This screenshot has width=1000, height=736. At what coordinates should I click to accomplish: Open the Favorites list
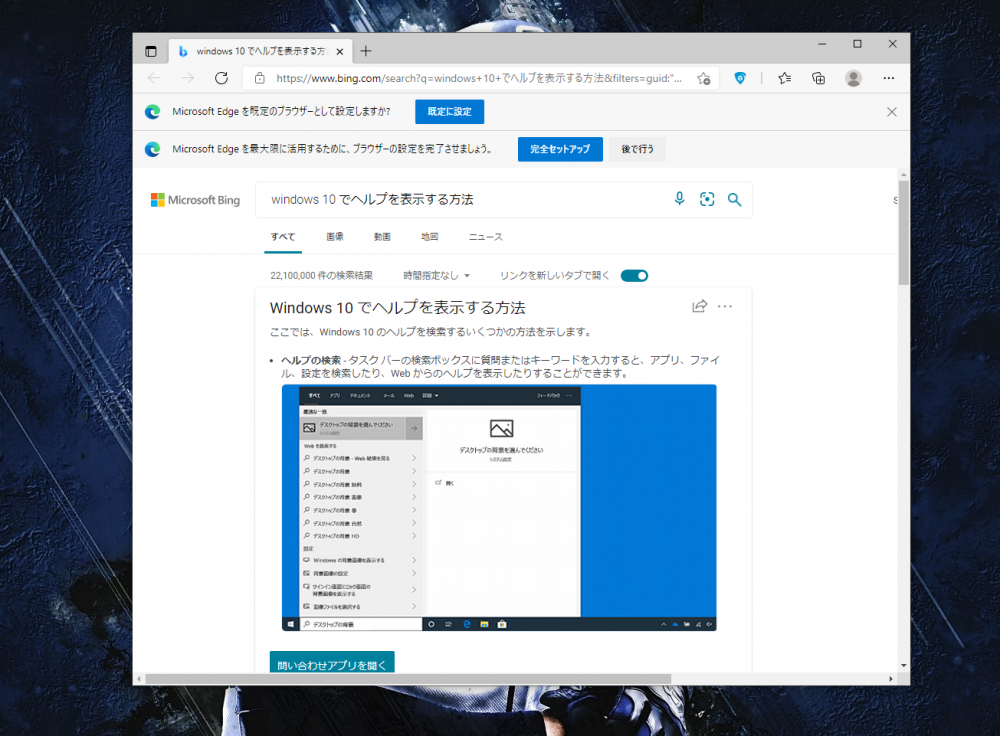(x=784, y=78)
